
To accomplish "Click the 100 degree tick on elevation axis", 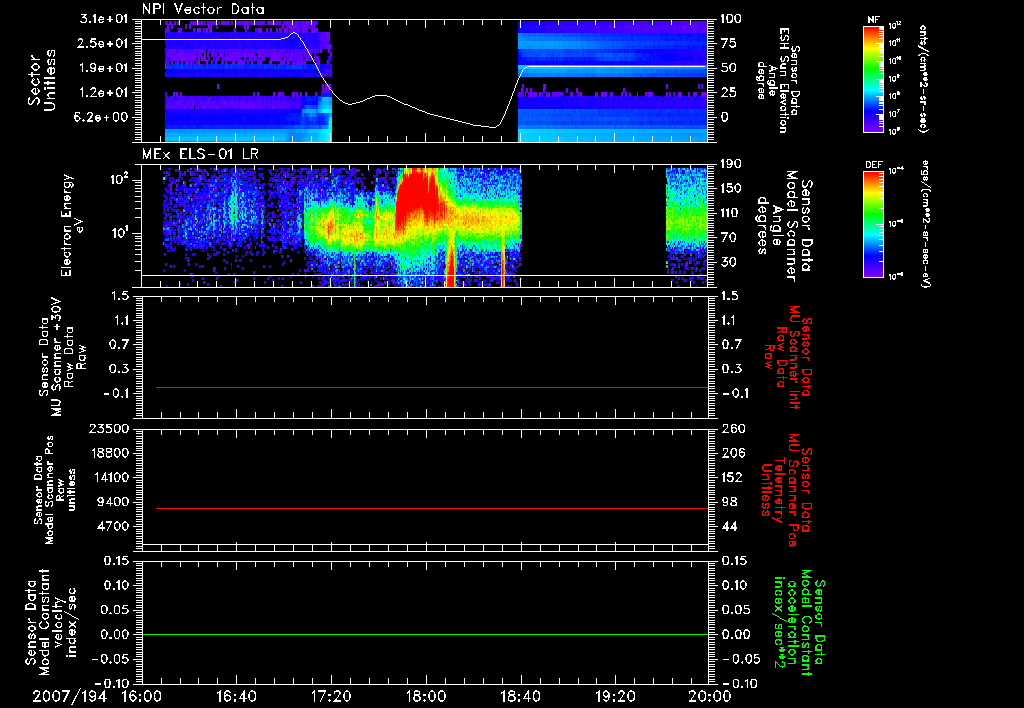I will (x=731, y=19).
